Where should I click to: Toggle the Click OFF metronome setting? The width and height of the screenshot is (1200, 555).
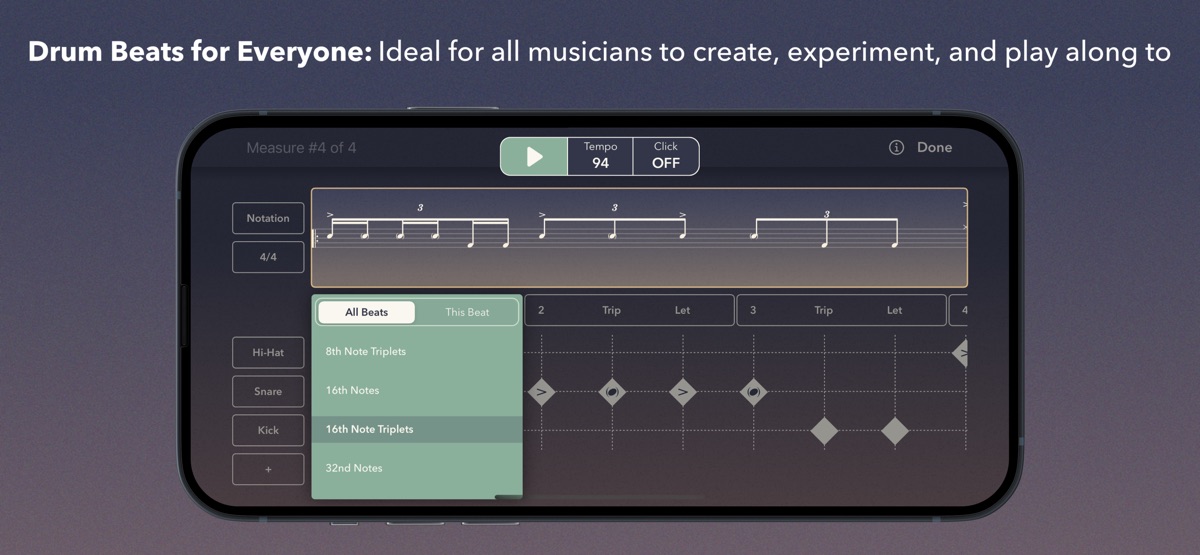click(665, 156)
